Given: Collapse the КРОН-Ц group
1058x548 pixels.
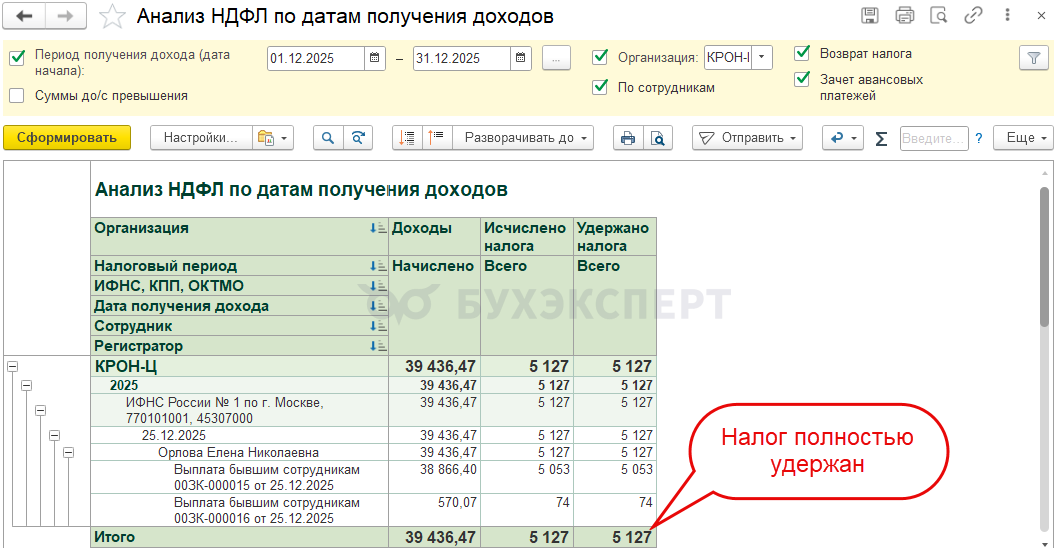Looking at the screenshot, I should [x=11, y=366].
